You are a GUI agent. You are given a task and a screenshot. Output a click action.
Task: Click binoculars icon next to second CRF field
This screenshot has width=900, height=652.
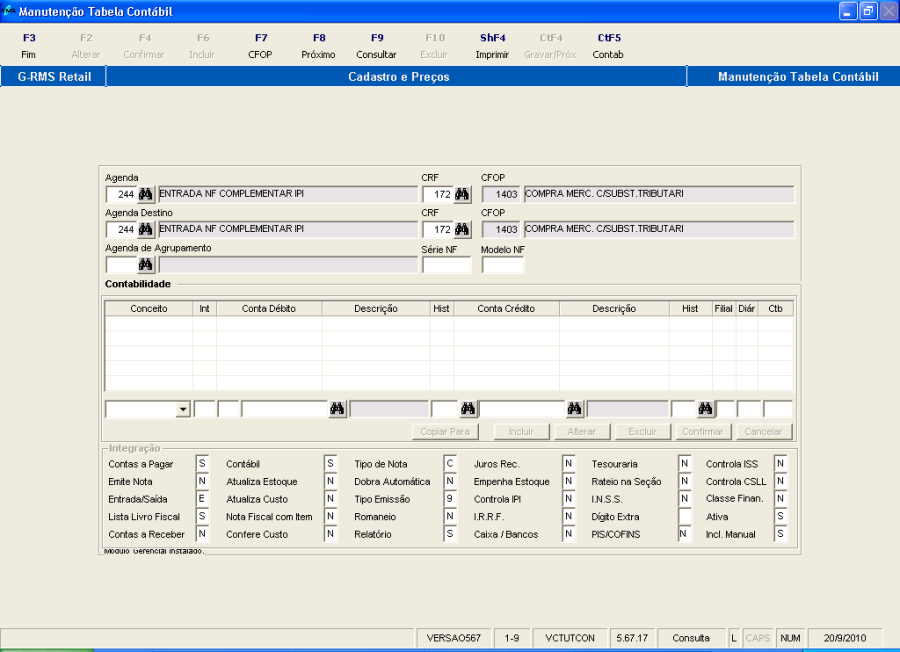462,230
